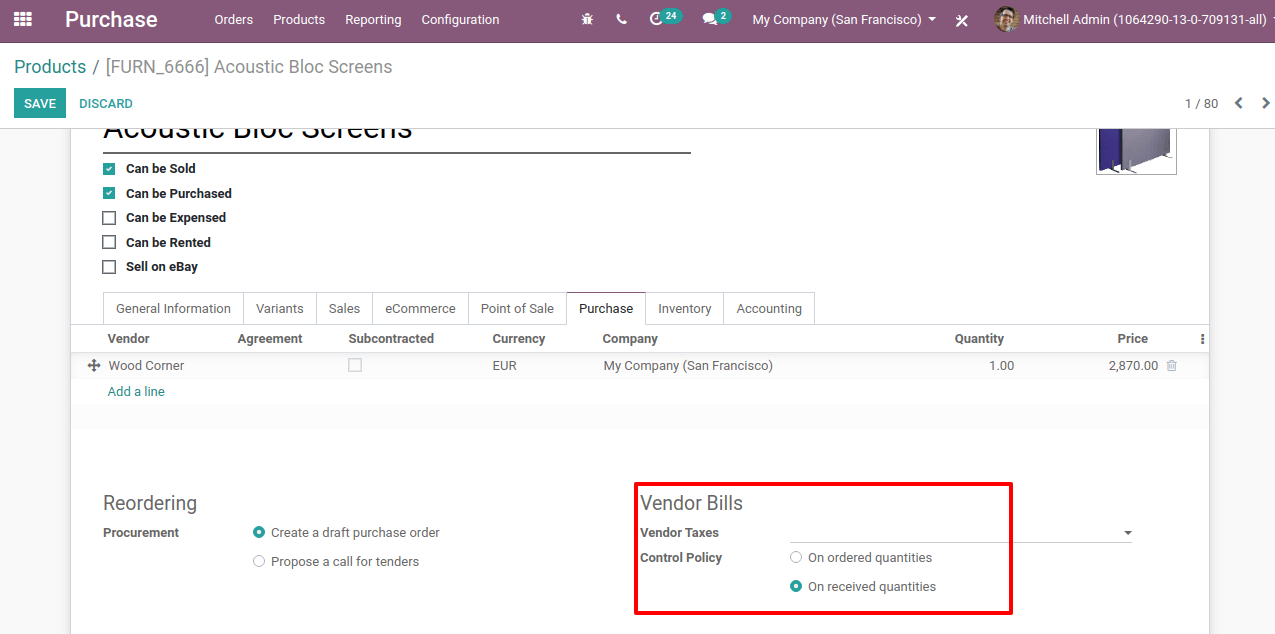Click the bug debug icon
The height and width of the screenshot is (634, 1275).
587,19
